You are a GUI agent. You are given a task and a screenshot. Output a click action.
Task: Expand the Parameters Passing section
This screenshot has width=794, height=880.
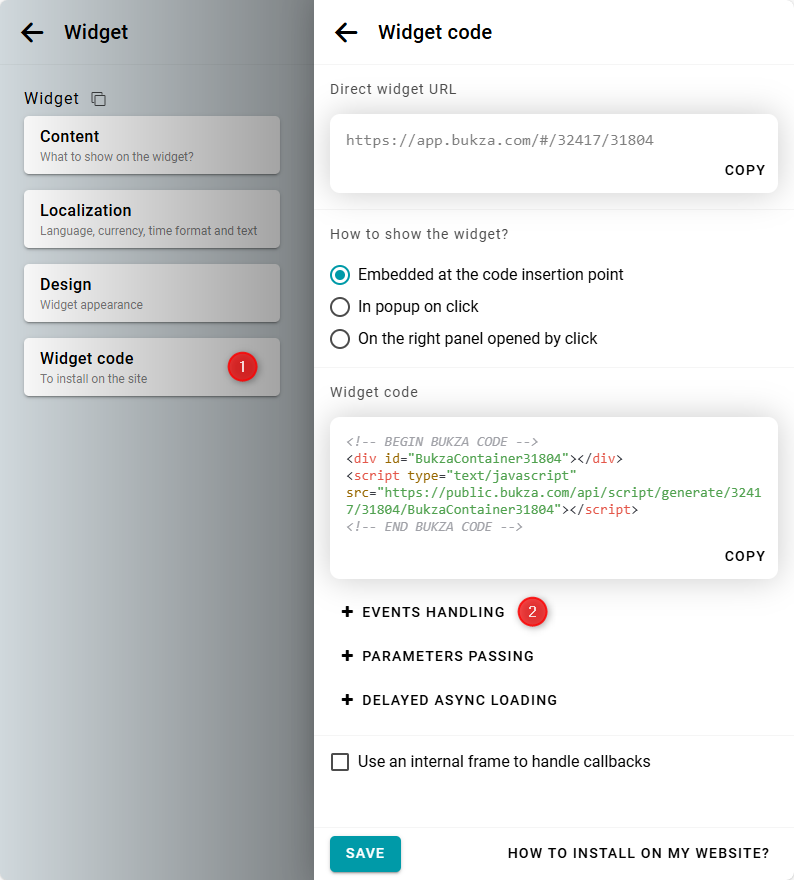click(447, 656)
